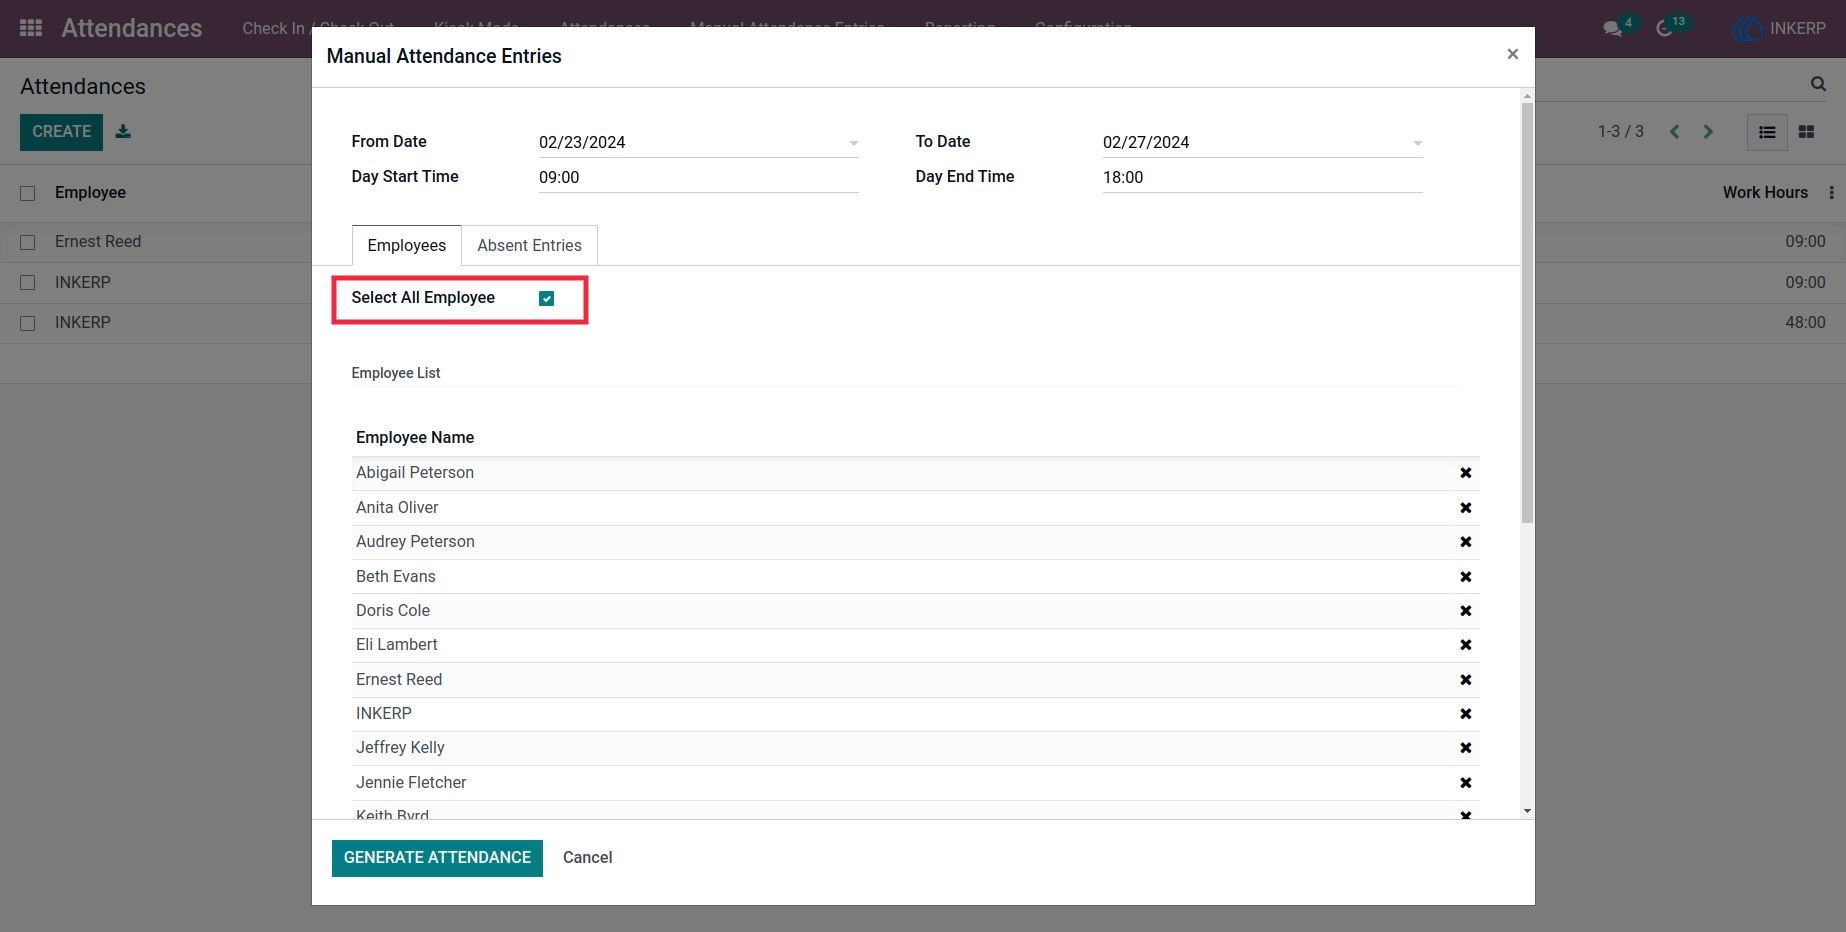
Task: Tick the first INKERP row checkbox
Action: tap(28, 283)
